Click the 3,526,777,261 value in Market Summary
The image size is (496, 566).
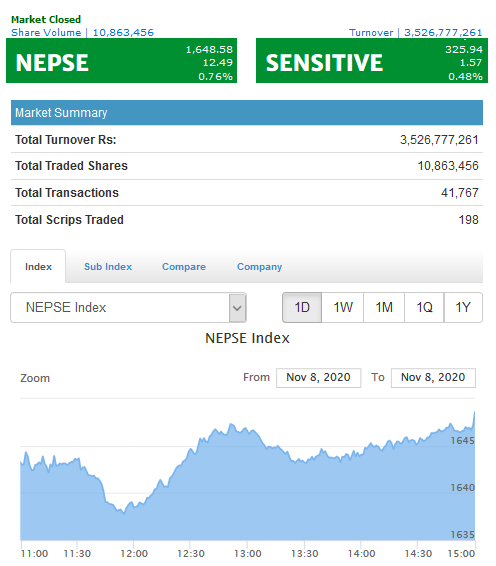pos(439,140)
